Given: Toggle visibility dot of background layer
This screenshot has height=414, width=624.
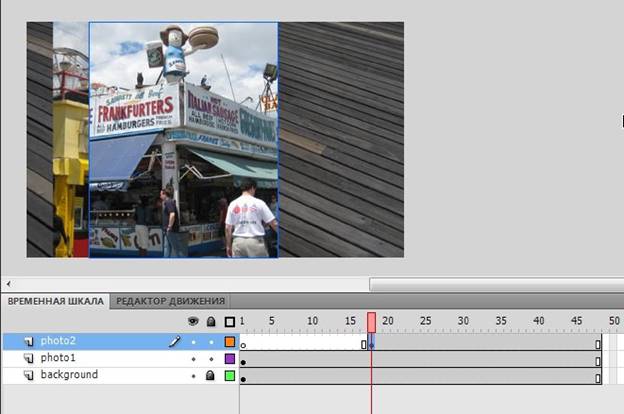Looking at the screenshot, I should coord(193,376).
